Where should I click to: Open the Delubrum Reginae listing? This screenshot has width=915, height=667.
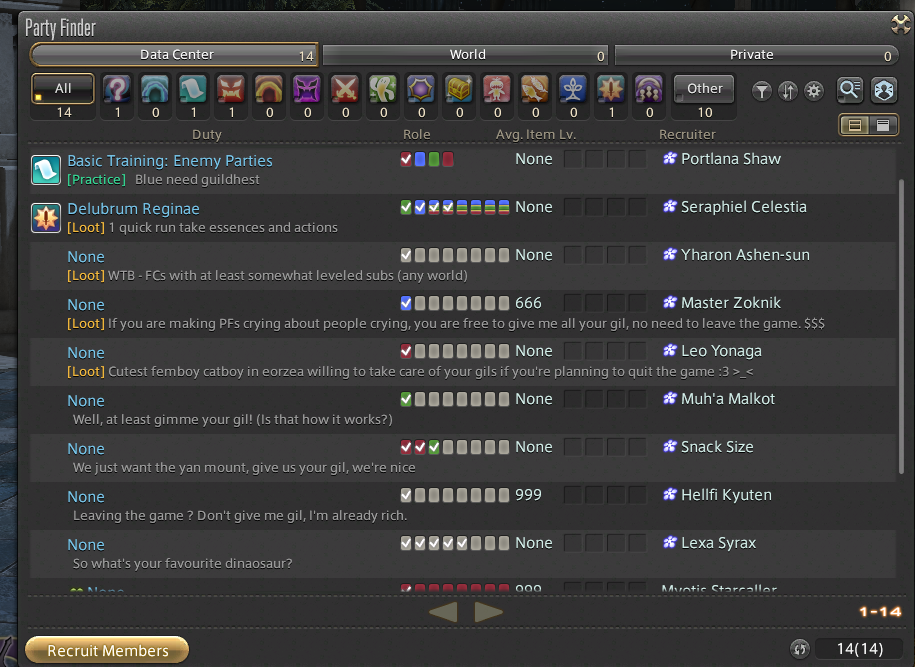coord(463,218)
